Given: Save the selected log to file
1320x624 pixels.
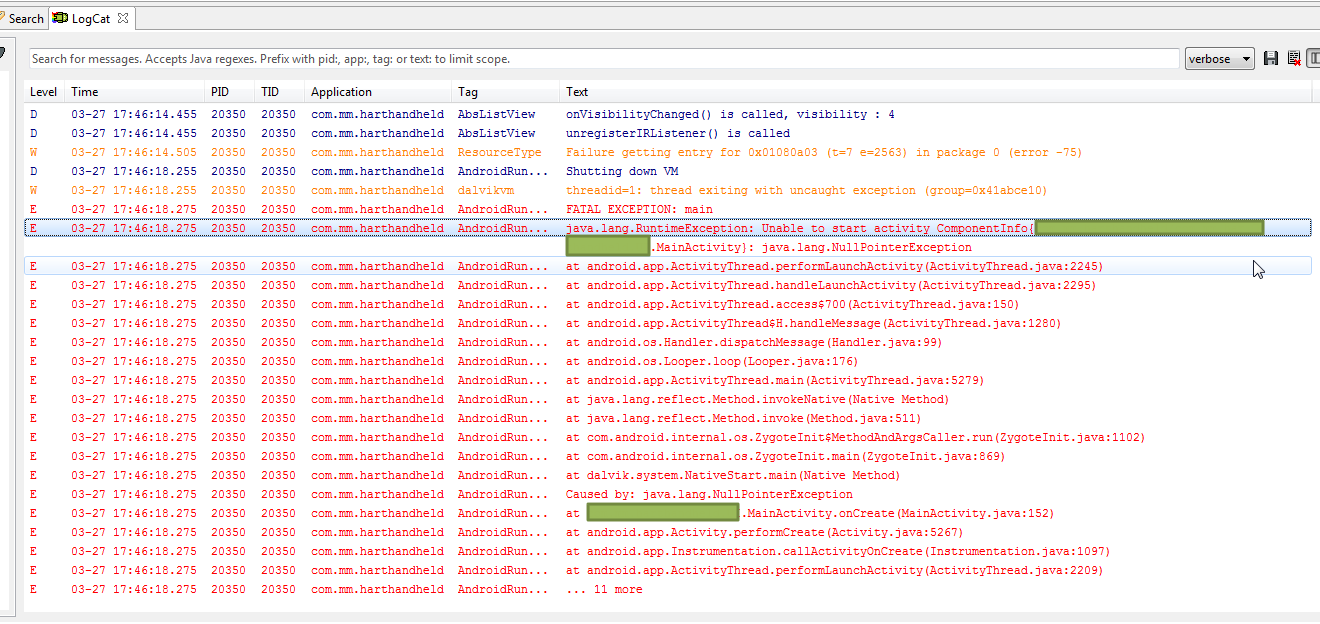Looking at the screenshot, I should (1271, 59).
